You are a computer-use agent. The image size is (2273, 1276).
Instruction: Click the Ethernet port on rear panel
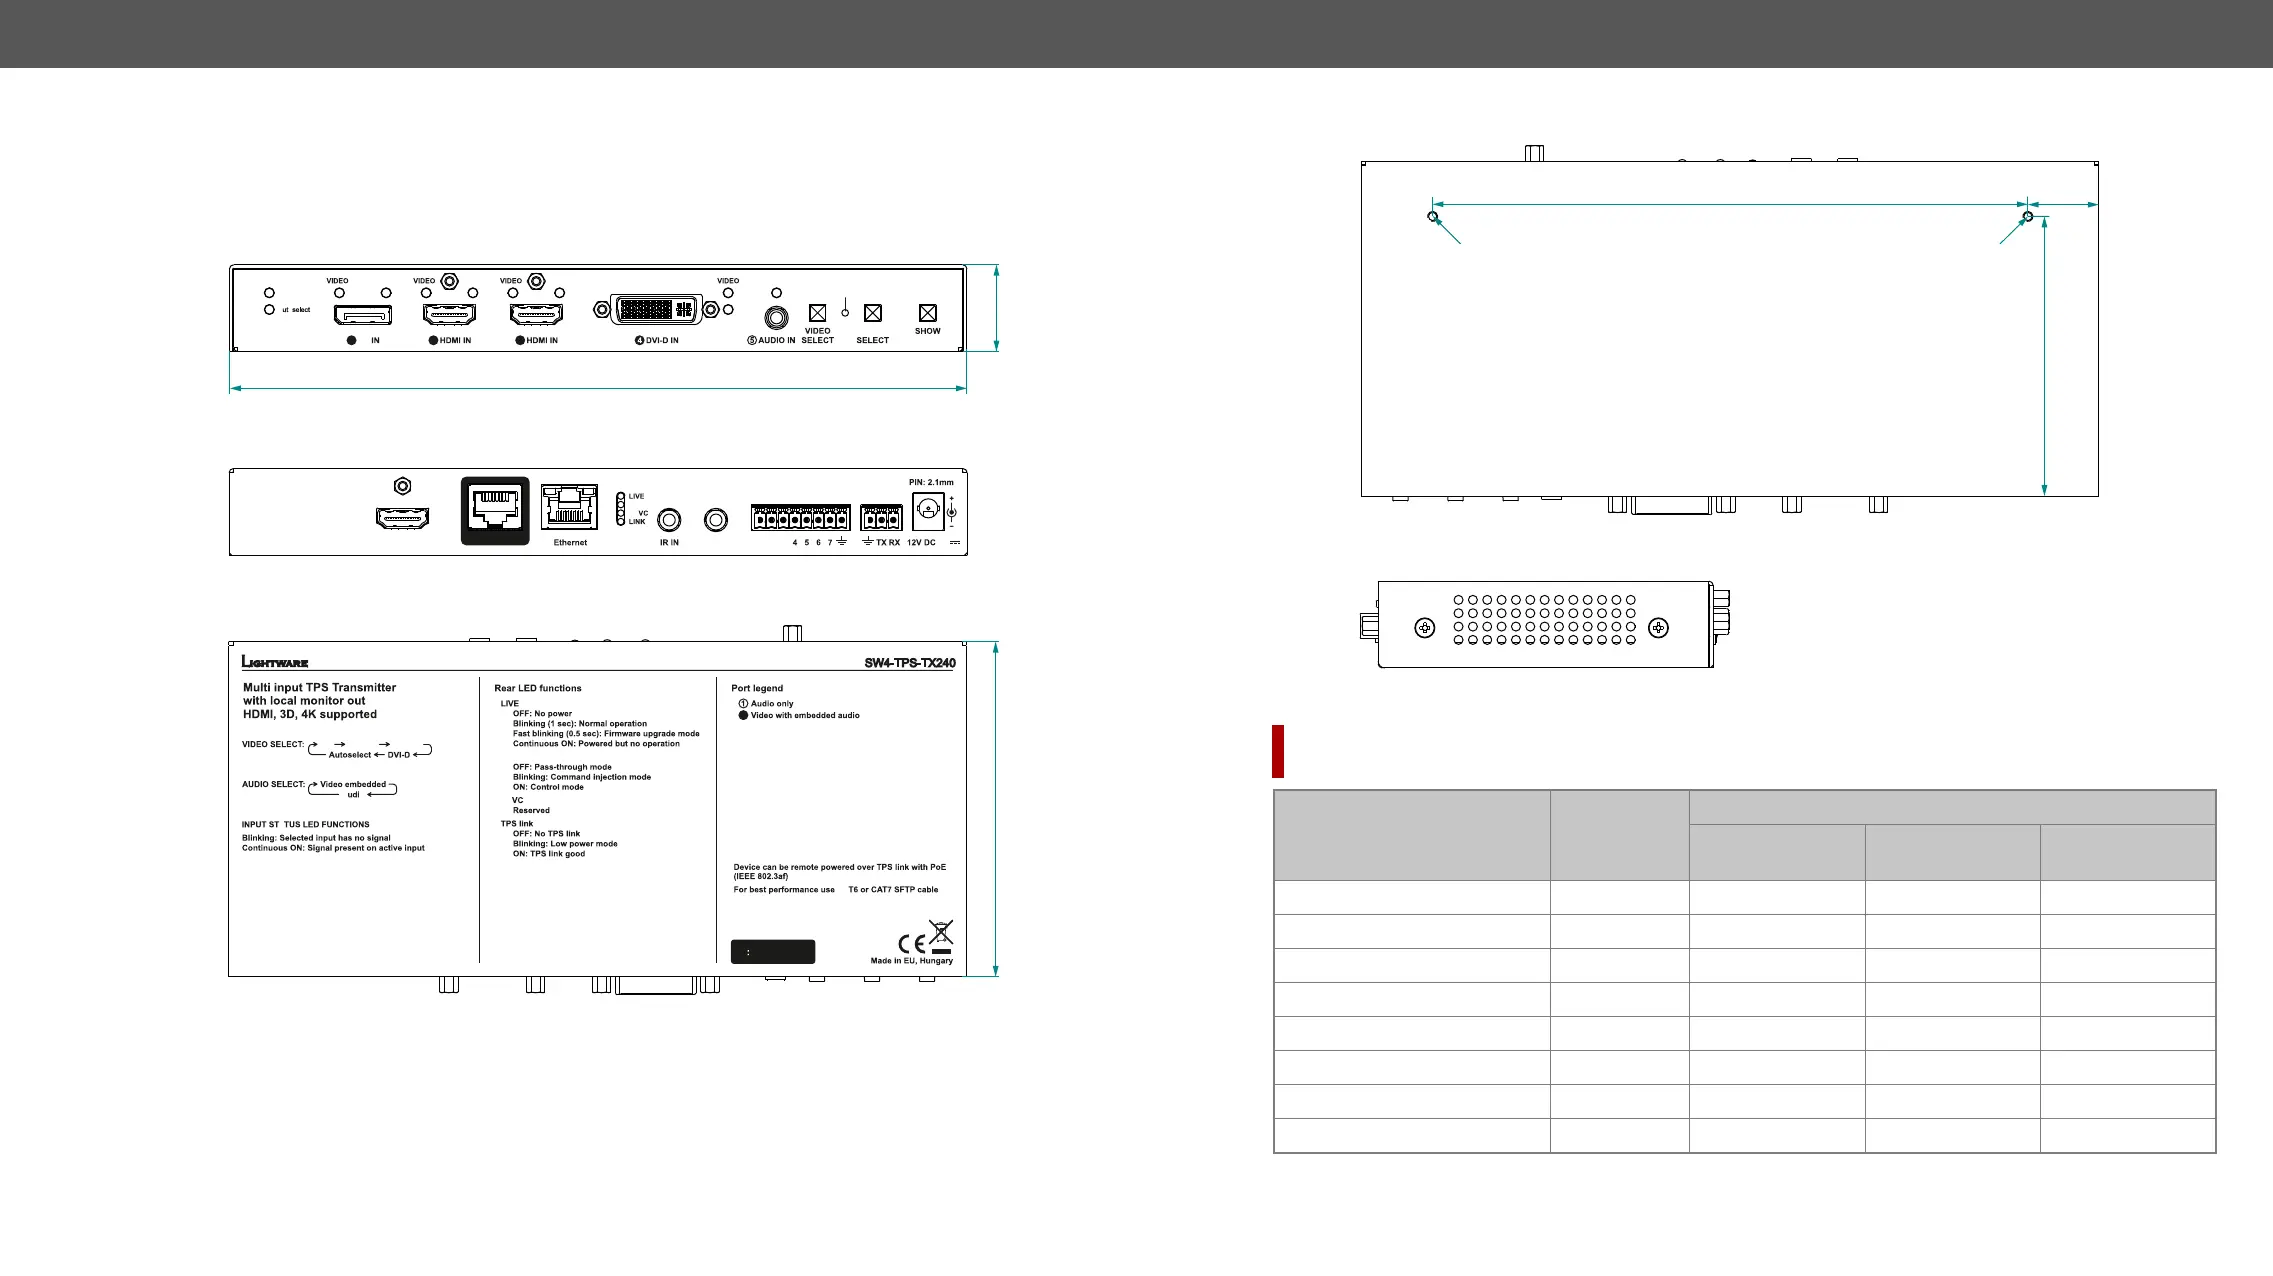(x=569, y=507)
